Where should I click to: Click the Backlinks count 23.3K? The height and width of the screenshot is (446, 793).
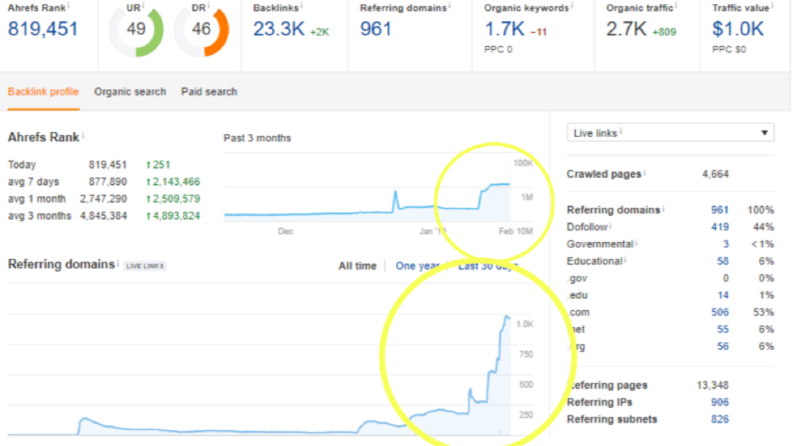point(279,29)
